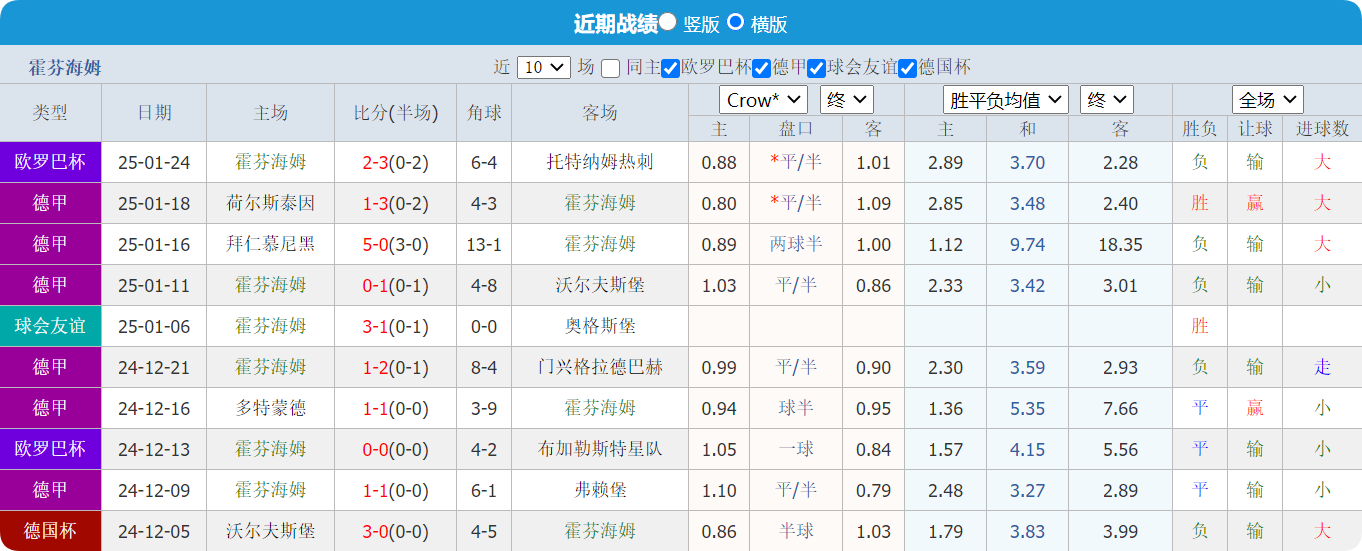The image size is (1362, 551).
Task: Open the 终 dropdown beside Crow*
Action: (x=846, y=100)
